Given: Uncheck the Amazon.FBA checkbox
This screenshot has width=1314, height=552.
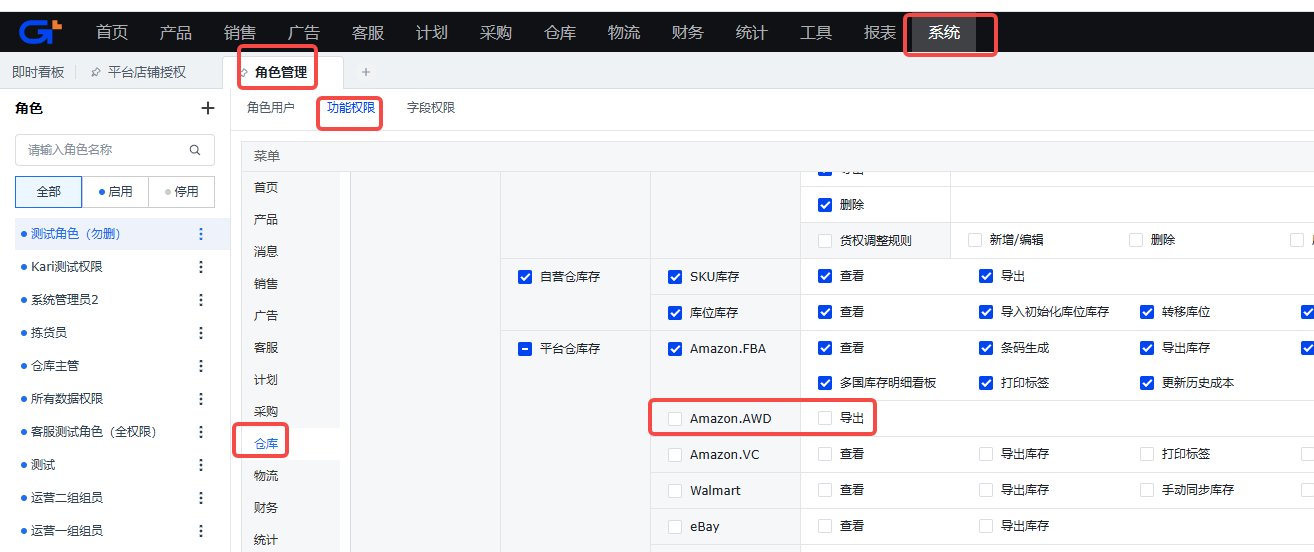Looking at the screenshot, I should pos(675,349).
